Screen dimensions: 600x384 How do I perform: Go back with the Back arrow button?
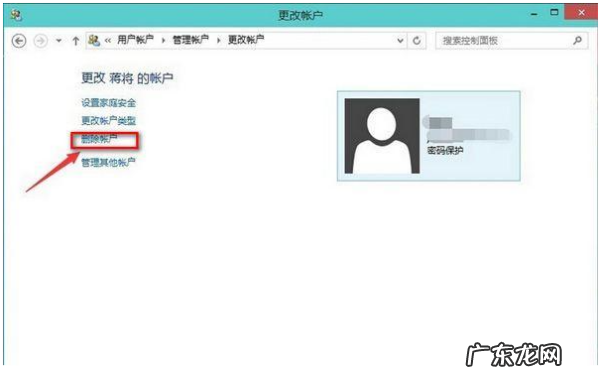pyautogui.click(x=19, y=41)
